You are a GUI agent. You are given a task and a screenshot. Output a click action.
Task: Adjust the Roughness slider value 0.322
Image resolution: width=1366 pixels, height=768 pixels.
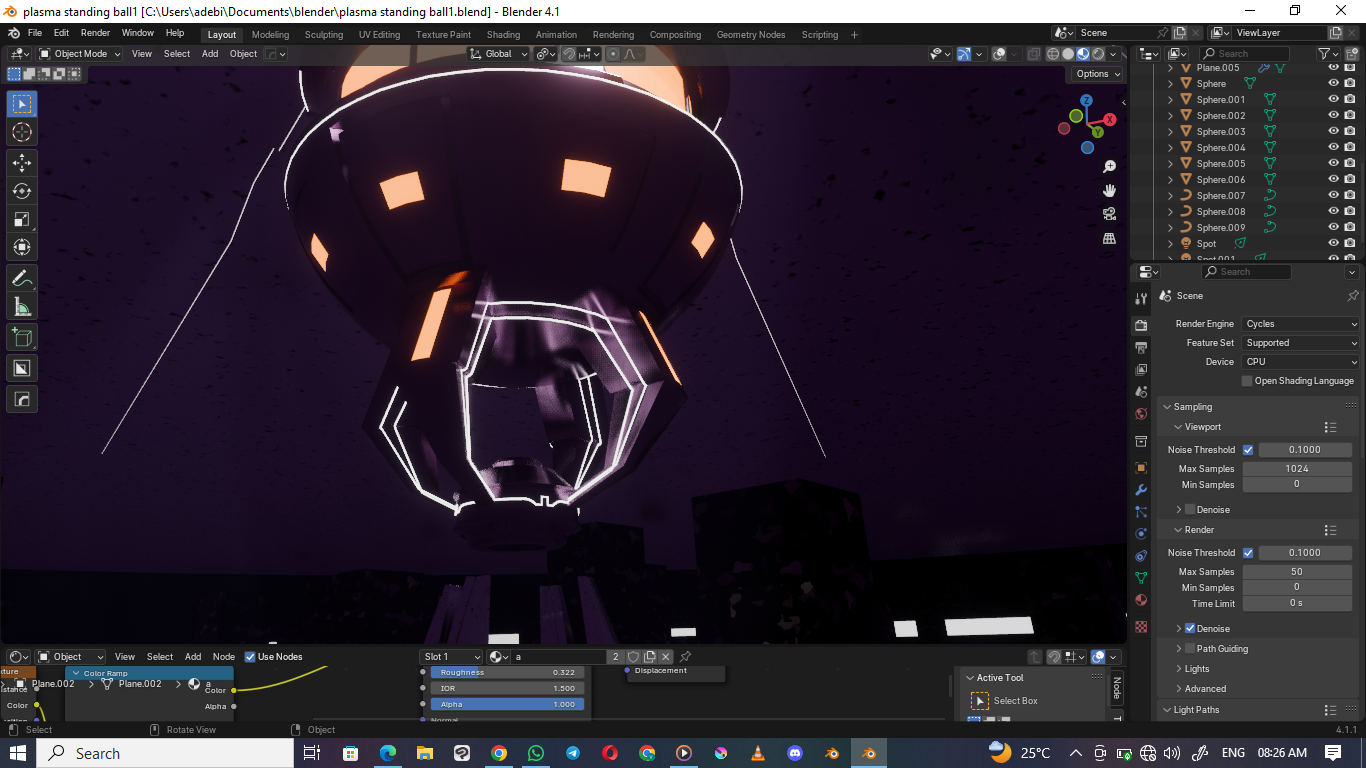[x=507, y=673]
